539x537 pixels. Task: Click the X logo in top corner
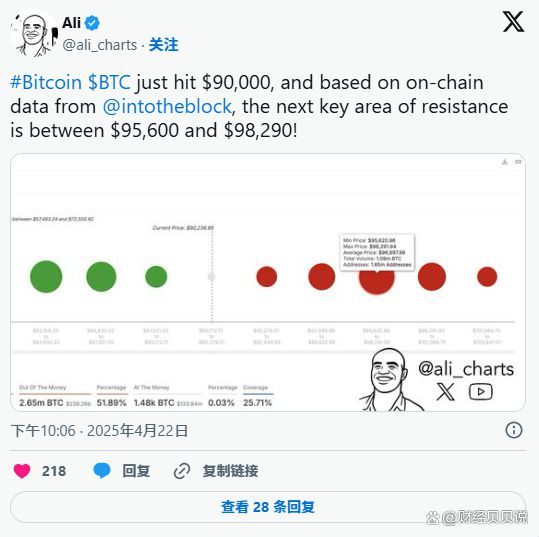(513, 21)
